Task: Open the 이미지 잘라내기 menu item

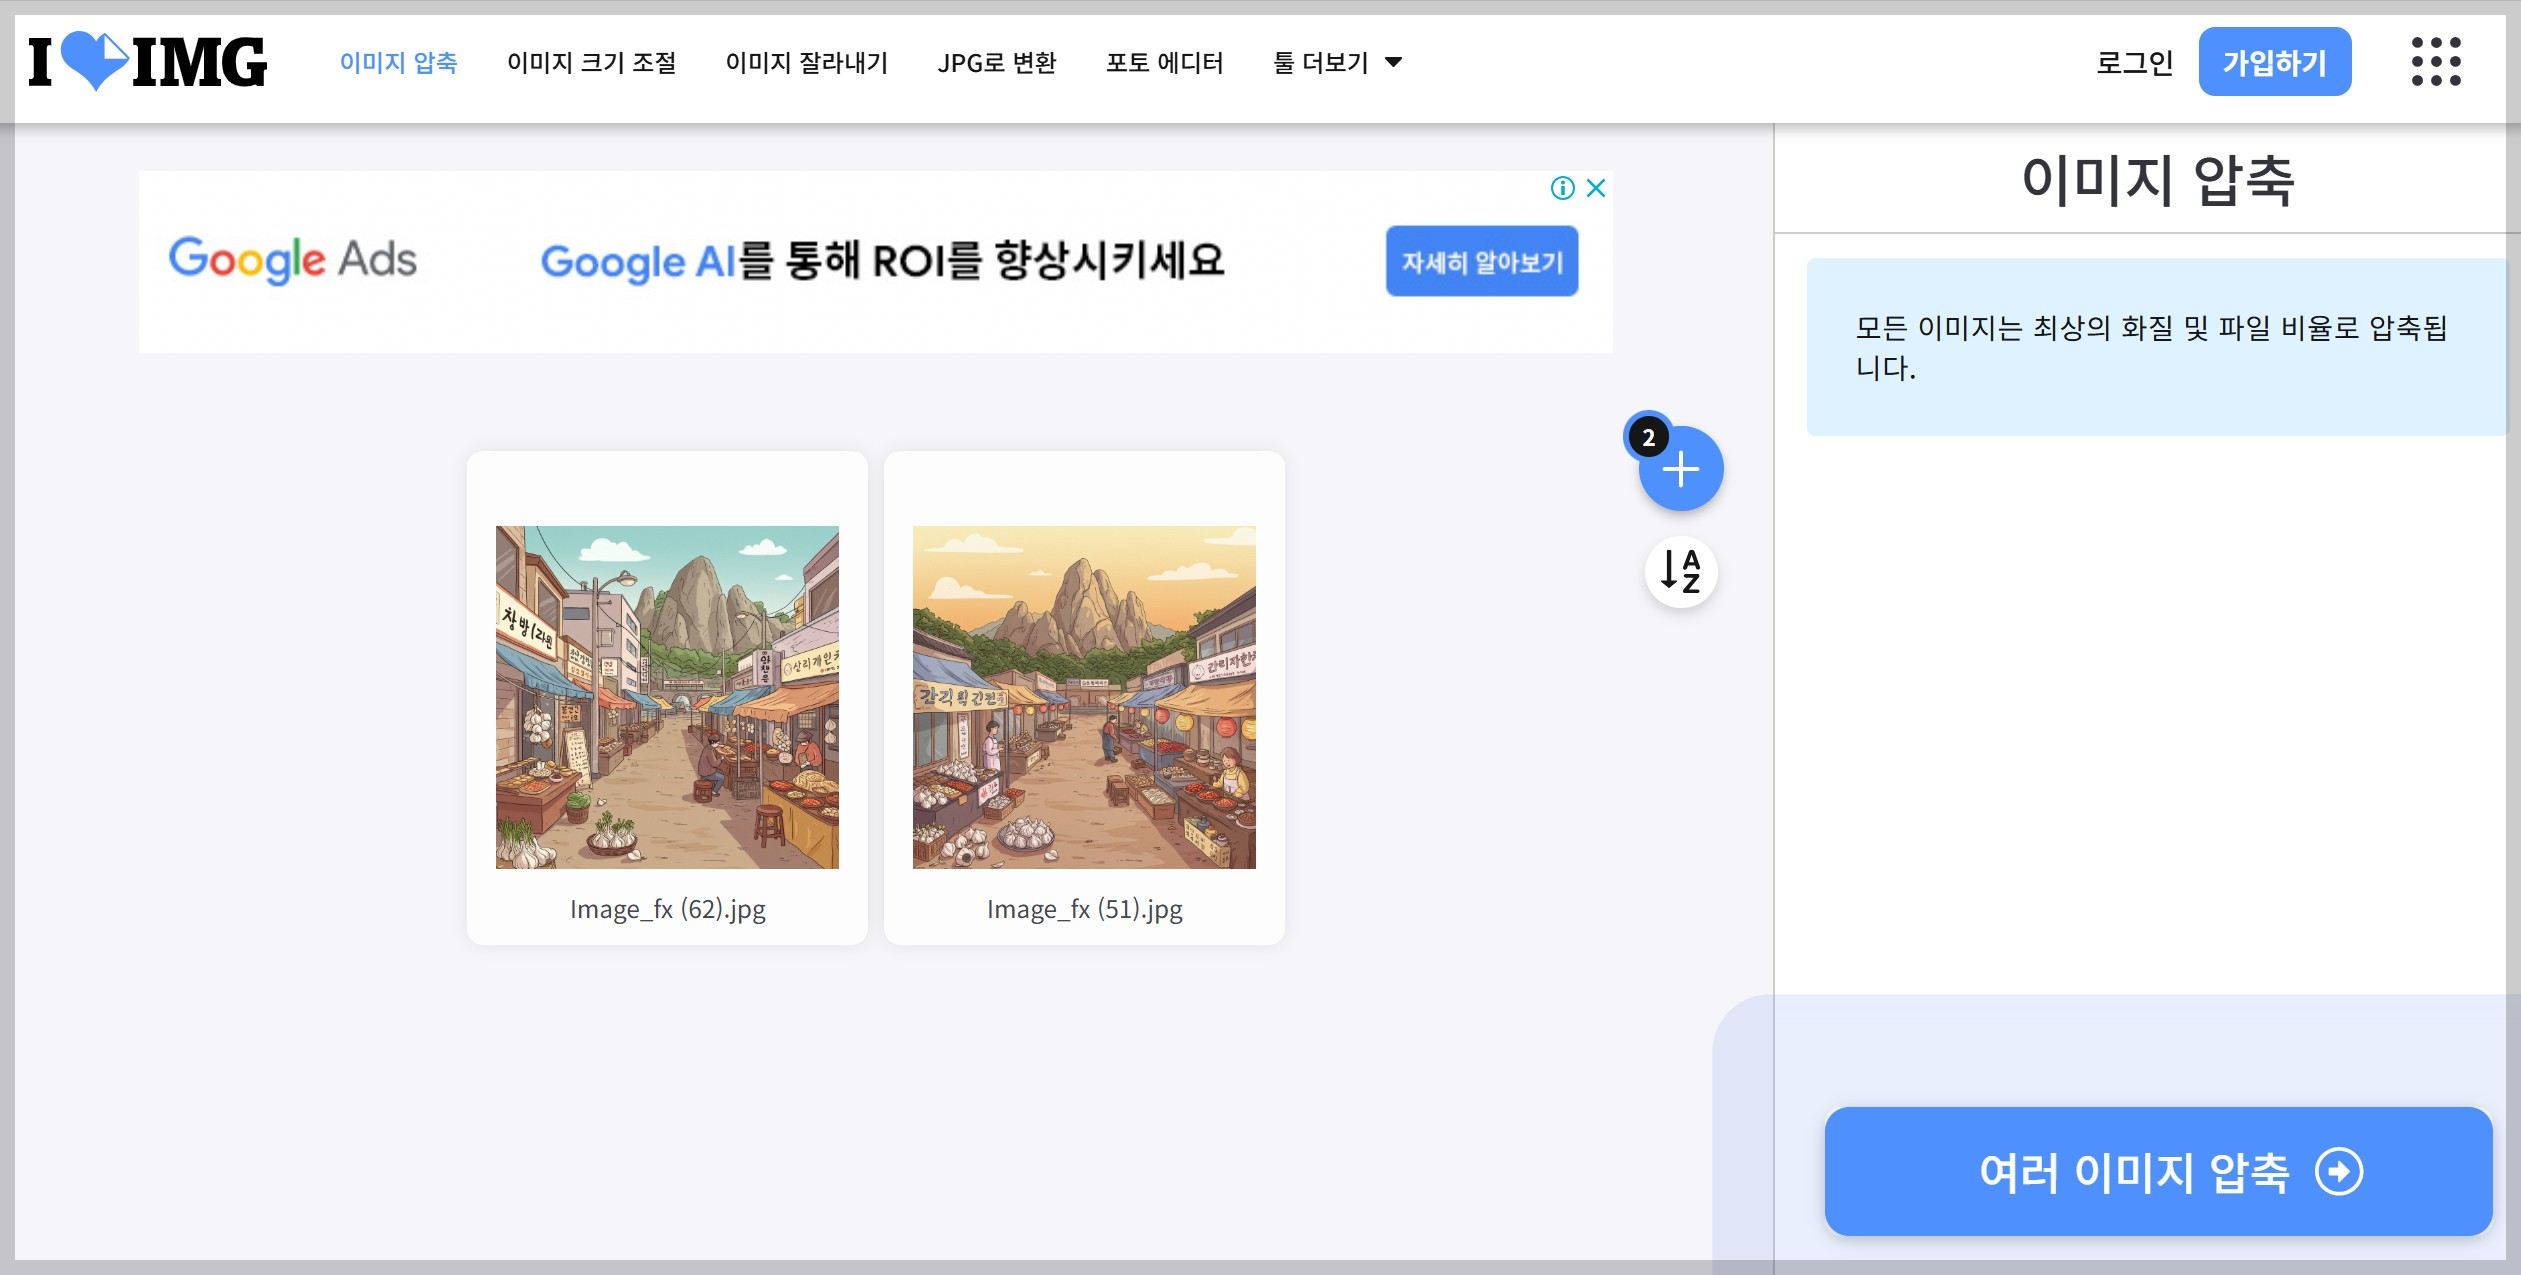Action: (x=807, y=62)
